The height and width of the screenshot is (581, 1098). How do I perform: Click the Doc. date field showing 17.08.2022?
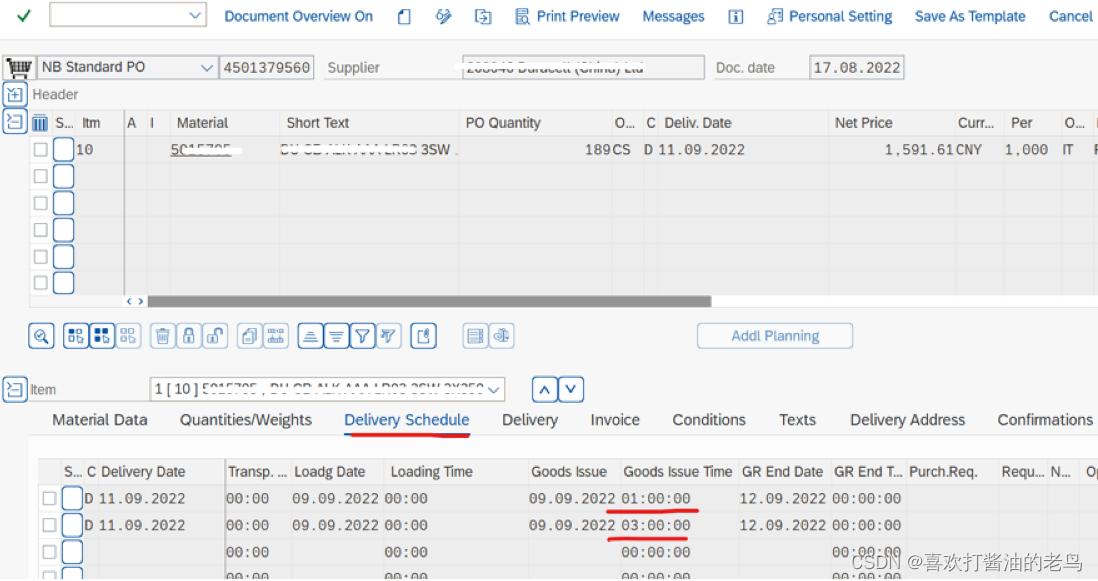click(x=856, y=67)
